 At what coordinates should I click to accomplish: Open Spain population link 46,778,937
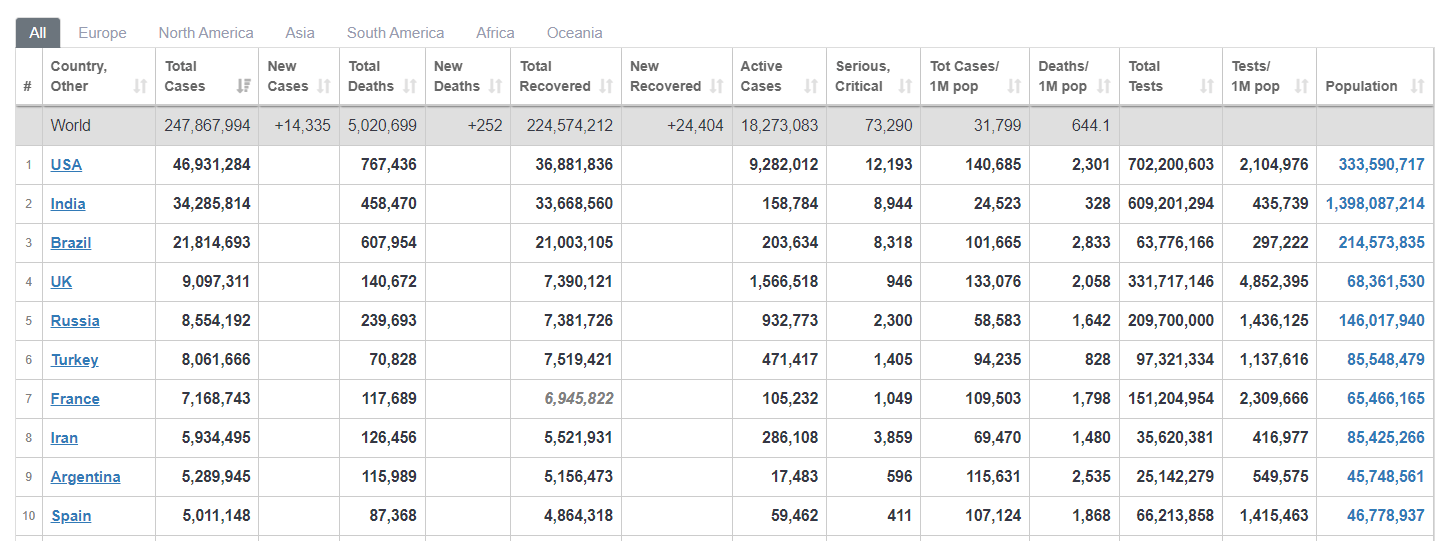click(1386, 516)
